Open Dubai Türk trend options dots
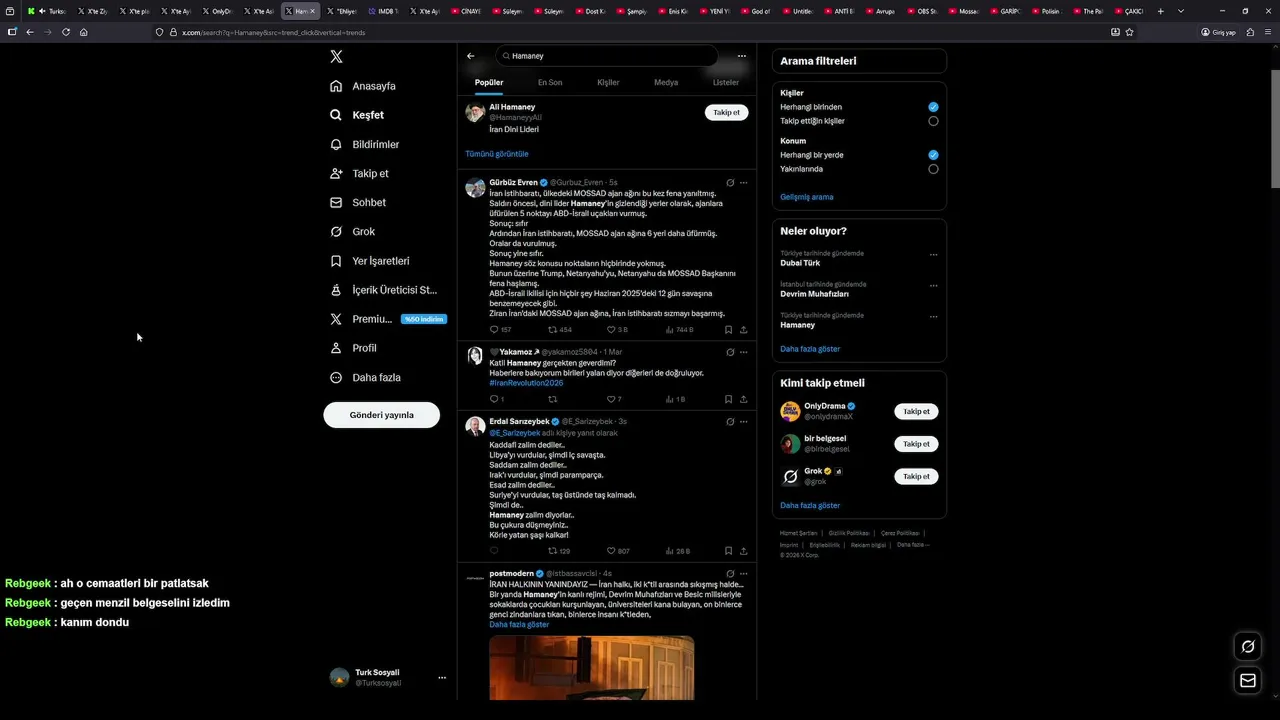Image resolution: width=1280 pixels, height=720 pixels. (x=933, y=255)
